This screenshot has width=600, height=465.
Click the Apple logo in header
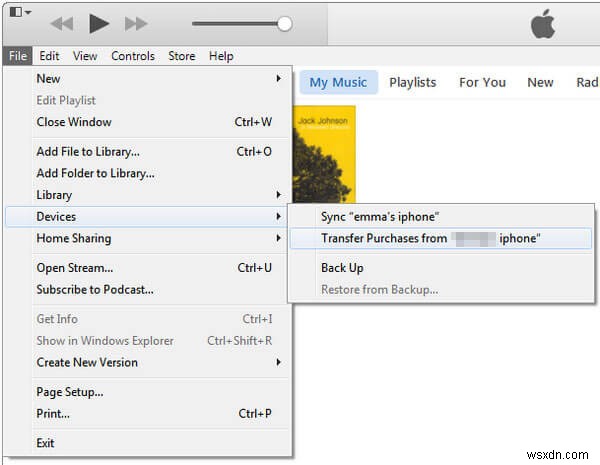coord(543,24)
